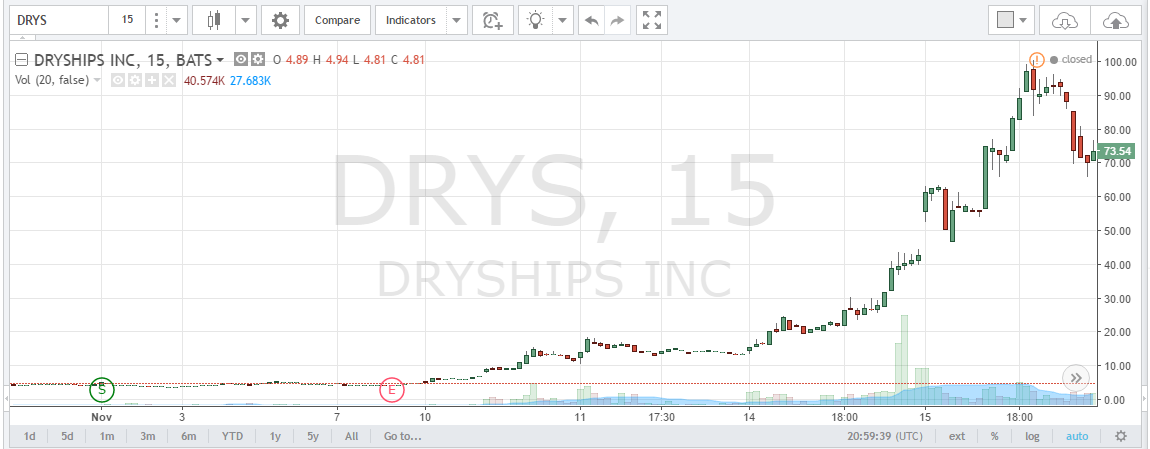Toggle log scale
Image resolution: width=1150 pixels, height=449 pixels.
(1030, 436)
